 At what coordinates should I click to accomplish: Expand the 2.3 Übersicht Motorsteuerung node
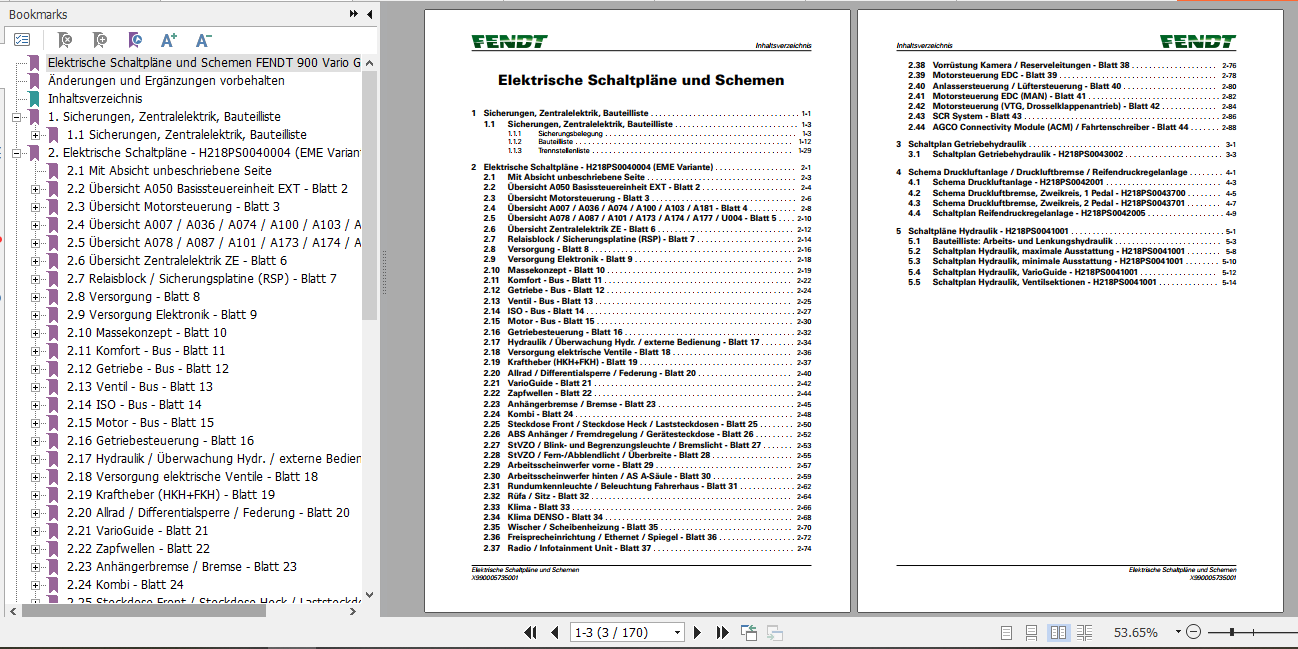point(36,207)
